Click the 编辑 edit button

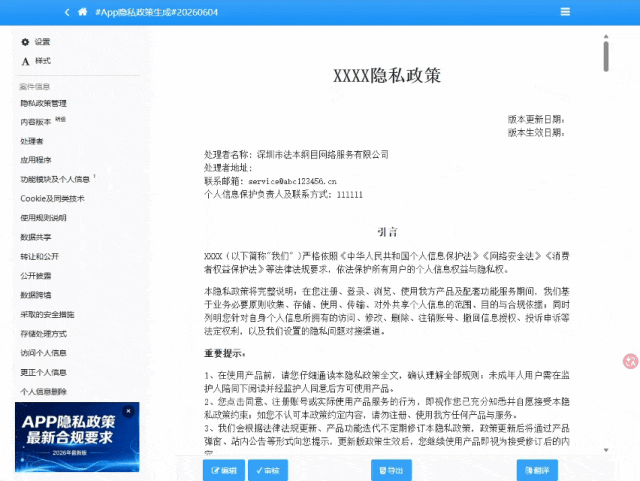click(x=224, y=470)
